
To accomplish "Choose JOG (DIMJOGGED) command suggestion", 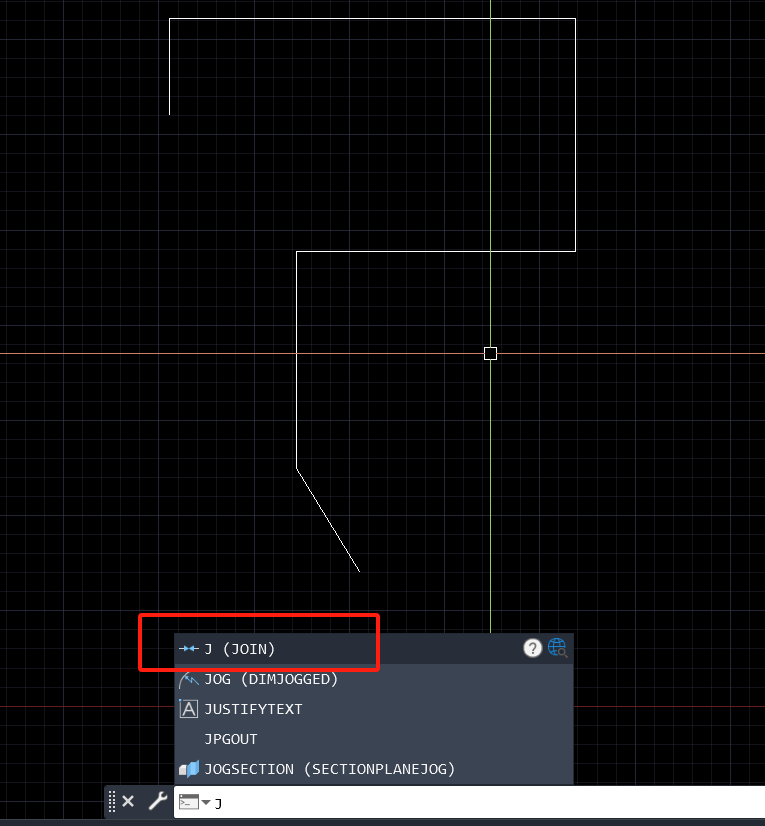I will 271,679.
